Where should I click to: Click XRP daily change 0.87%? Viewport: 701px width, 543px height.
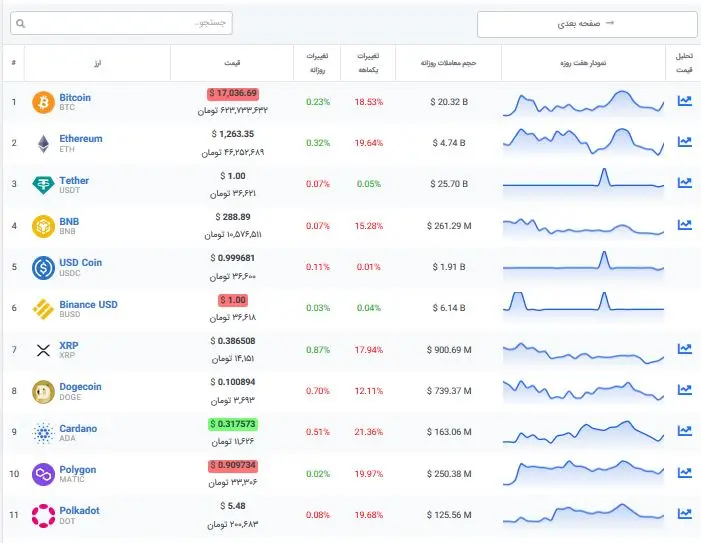318,350
